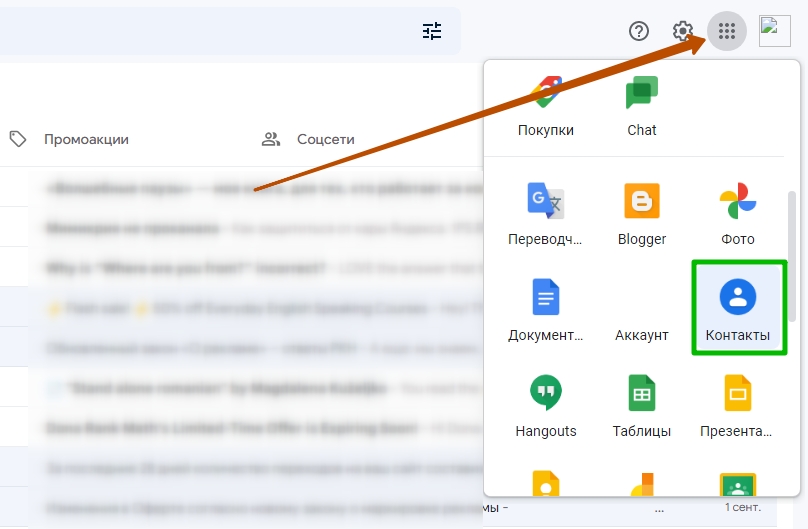Open the green Classroom app icon

click(737, 484)
